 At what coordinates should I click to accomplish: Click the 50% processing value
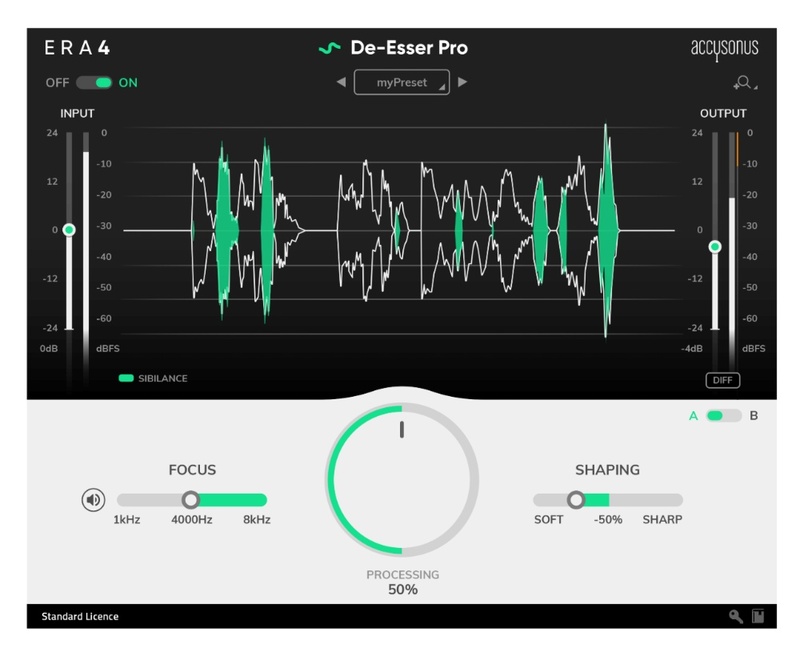point(403,590)
